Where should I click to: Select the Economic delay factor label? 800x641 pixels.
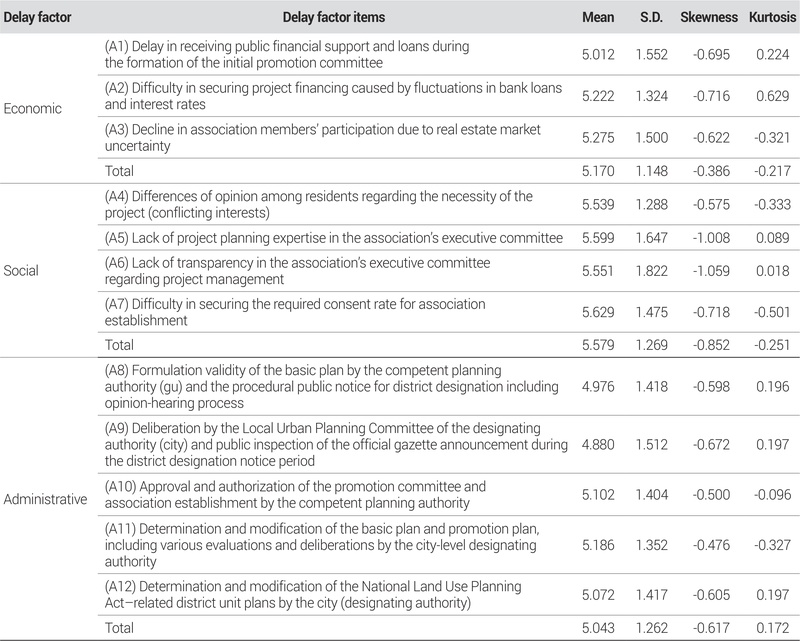[35, 109]
